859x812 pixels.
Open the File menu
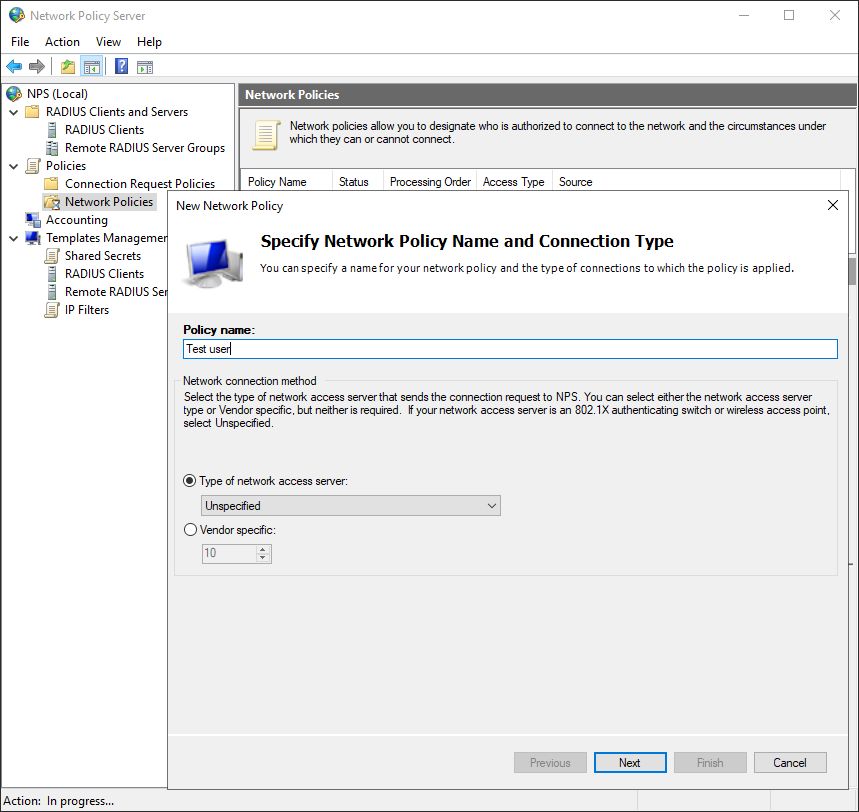point(20,42)
